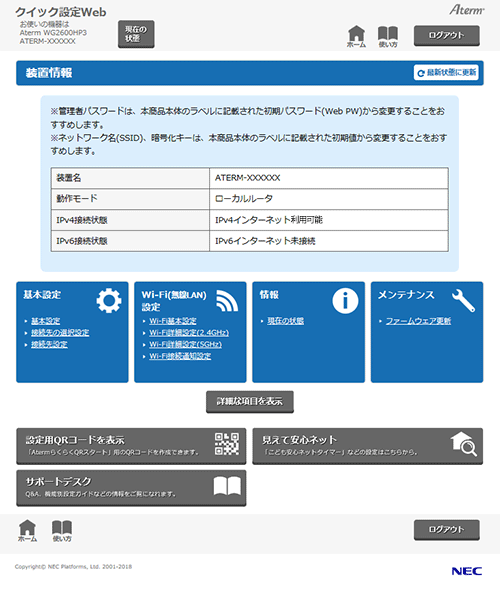This screenshot has width=500, height=594.
Task: Click the book icon in サポートデスク banner
Action: [227, 486]
